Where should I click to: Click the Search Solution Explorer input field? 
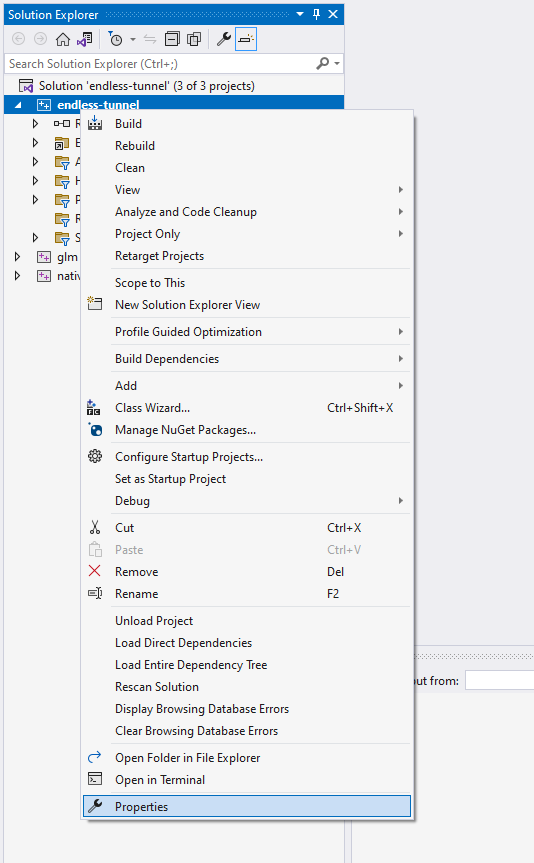click(x=160, y=64)
